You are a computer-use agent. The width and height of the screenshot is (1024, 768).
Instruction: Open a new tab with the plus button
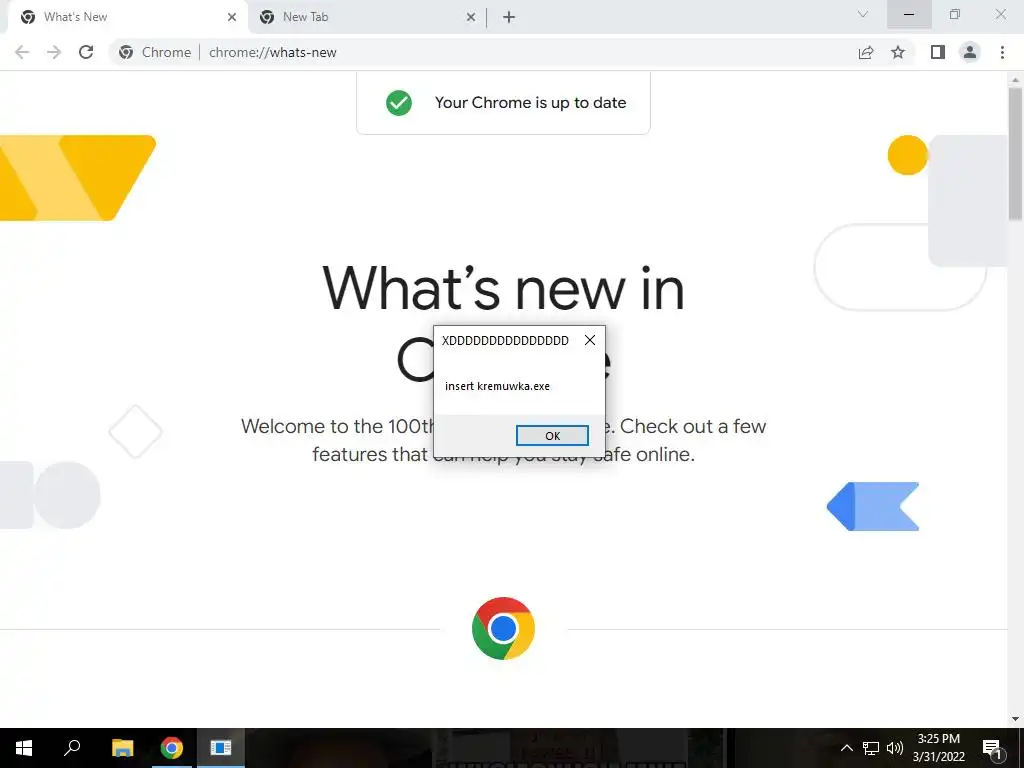[509, 18]
